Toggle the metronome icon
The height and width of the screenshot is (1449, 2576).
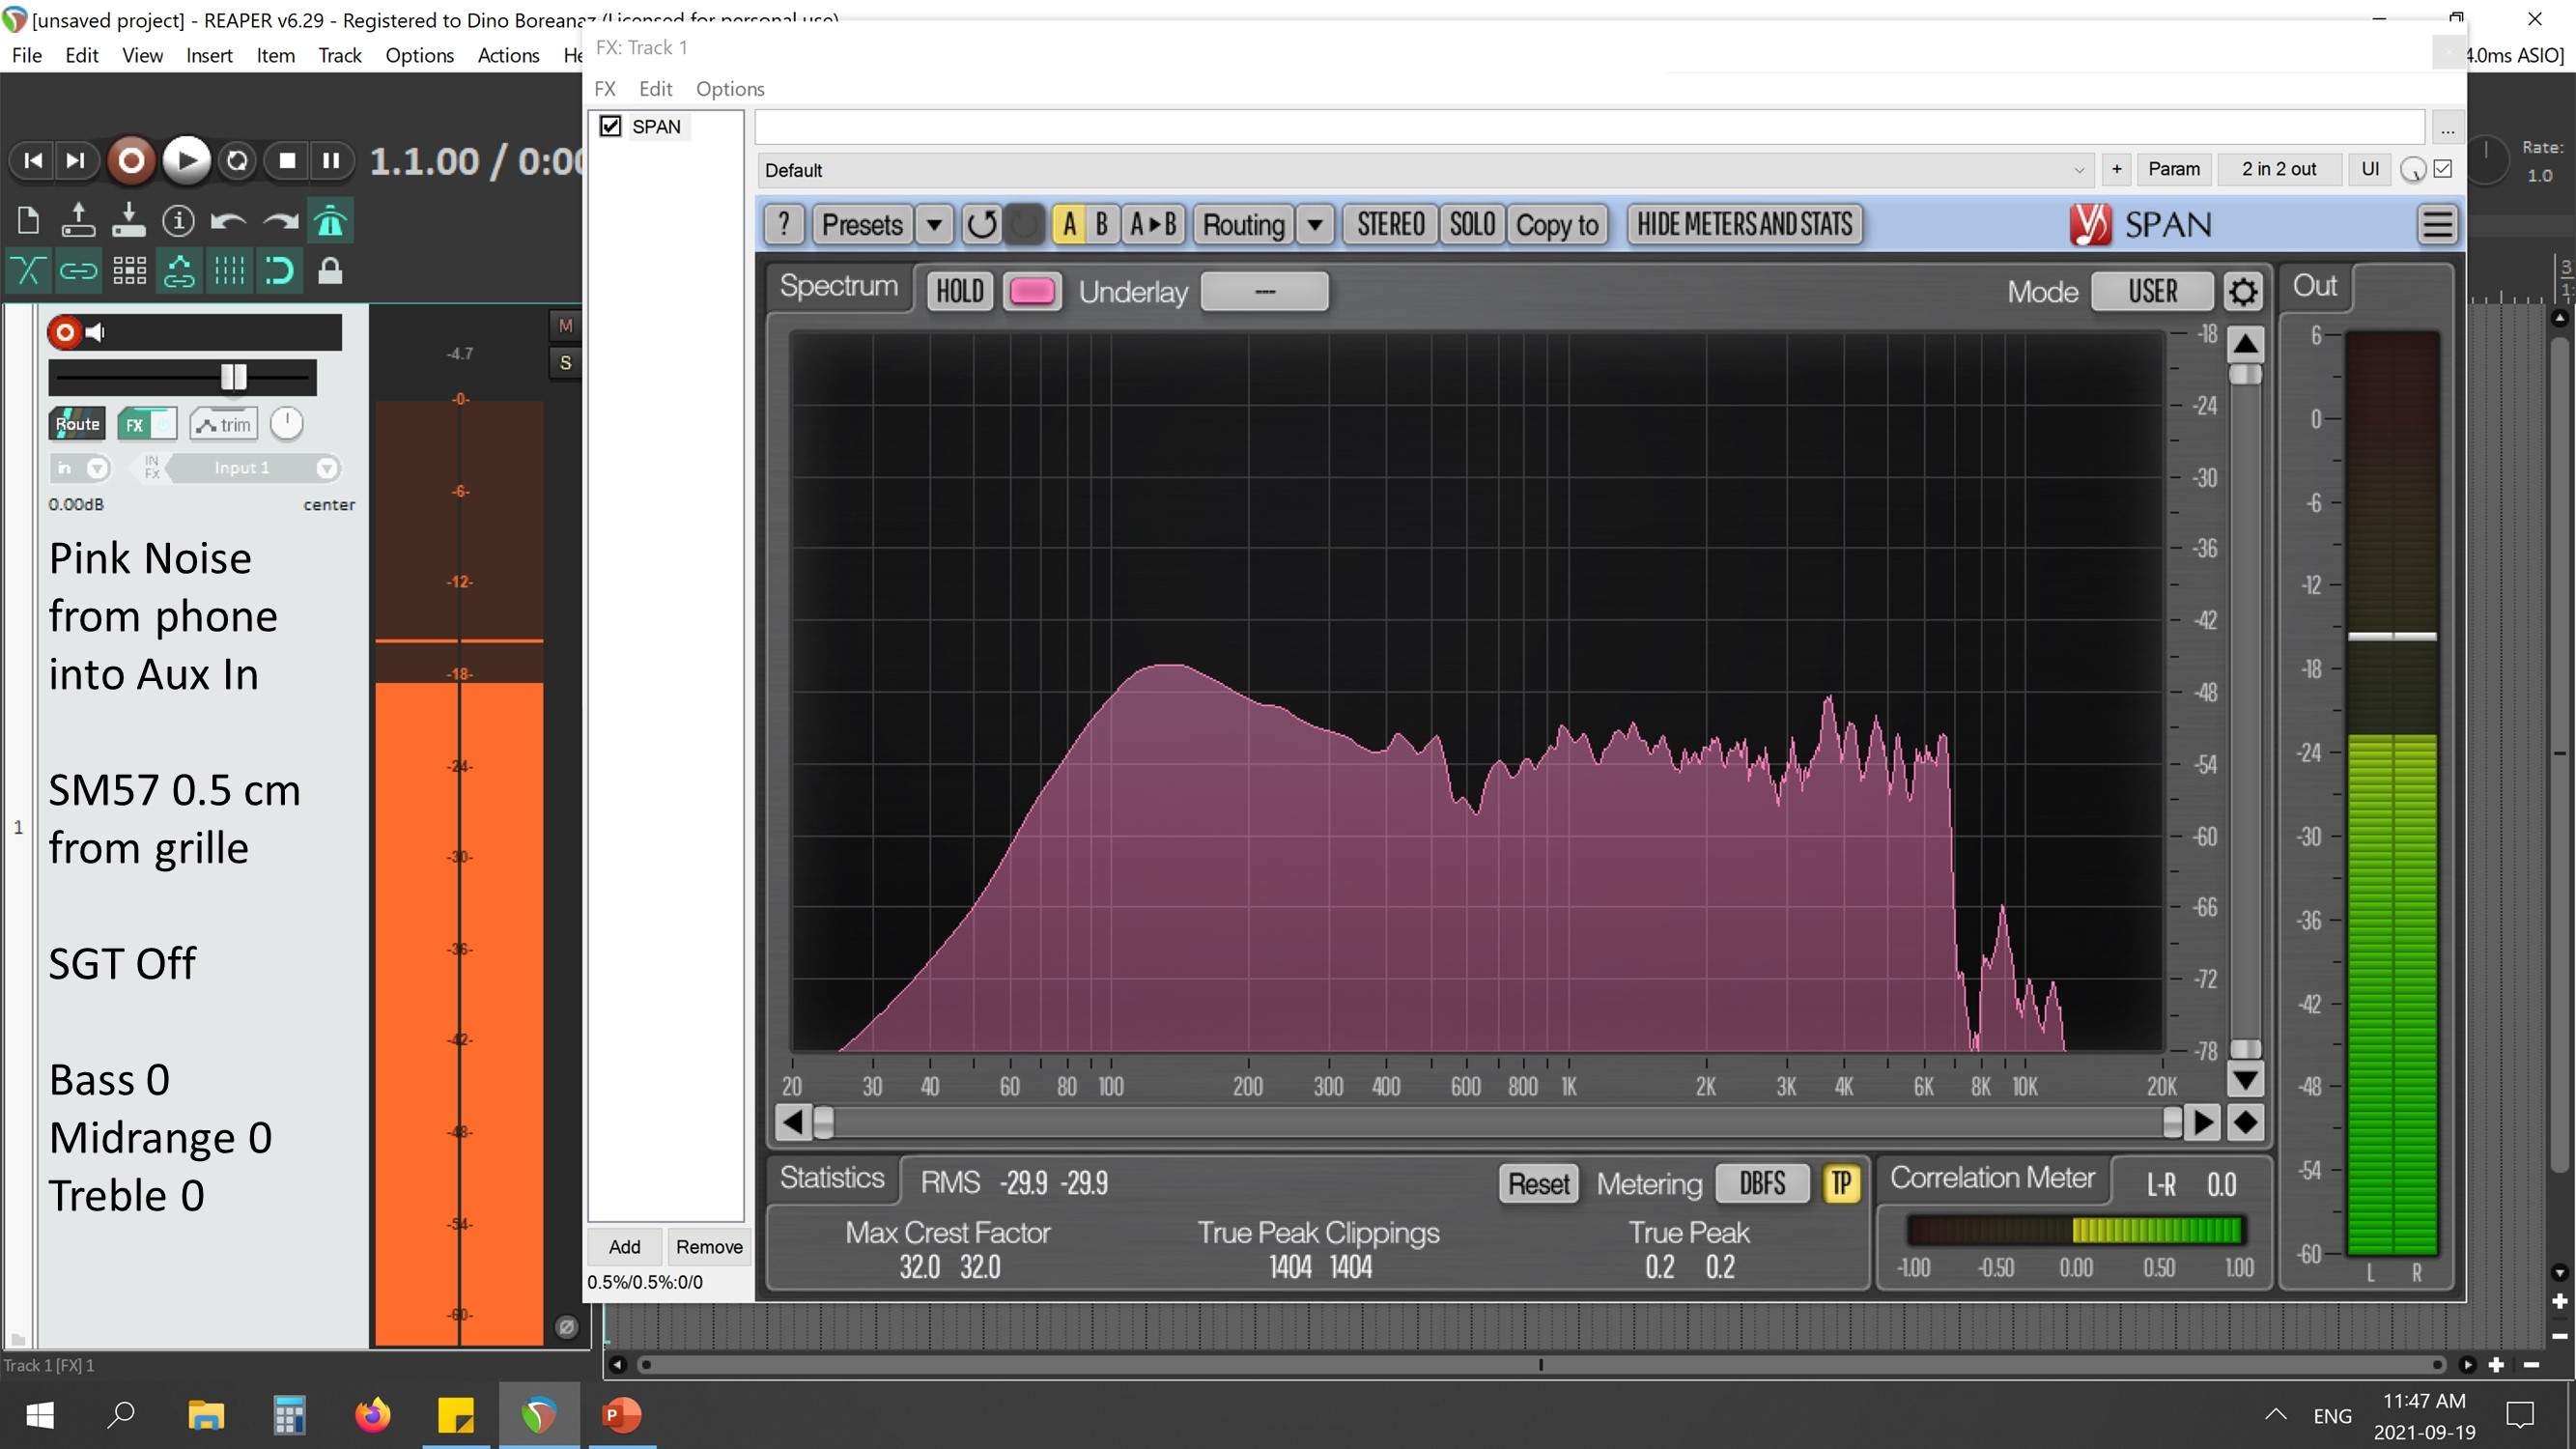click(330, 221)
